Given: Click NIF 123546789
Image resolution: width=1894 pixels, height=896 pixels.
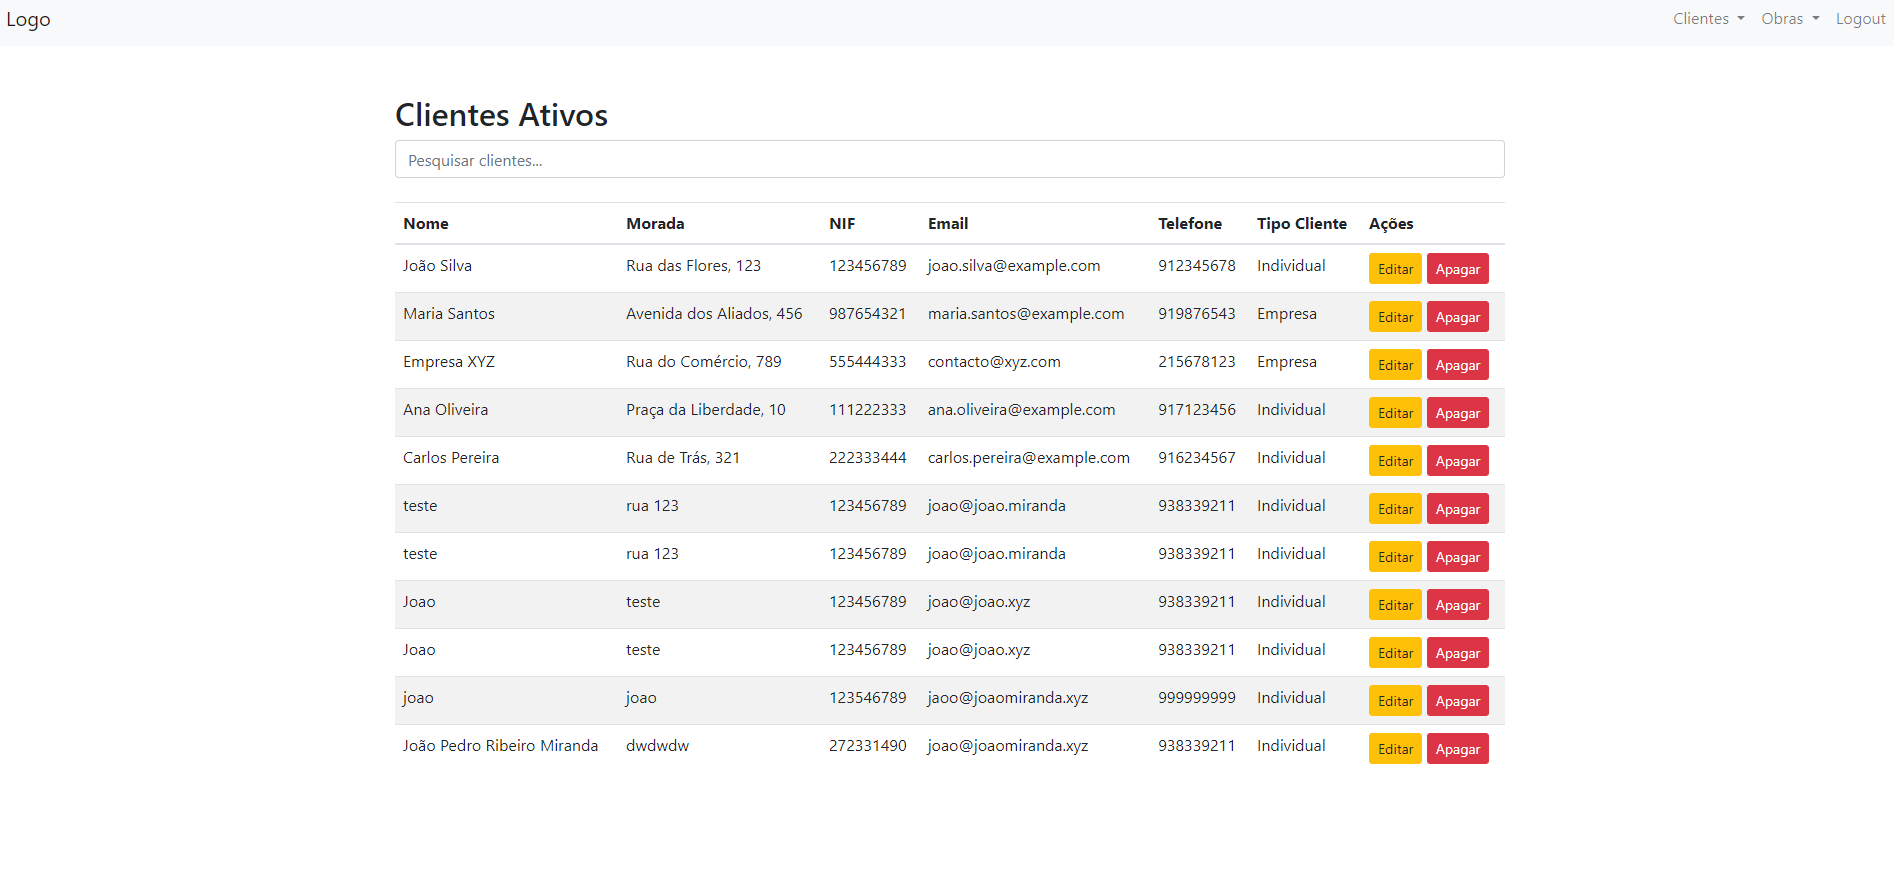Looking at the screenshot, I should (867, 698).
